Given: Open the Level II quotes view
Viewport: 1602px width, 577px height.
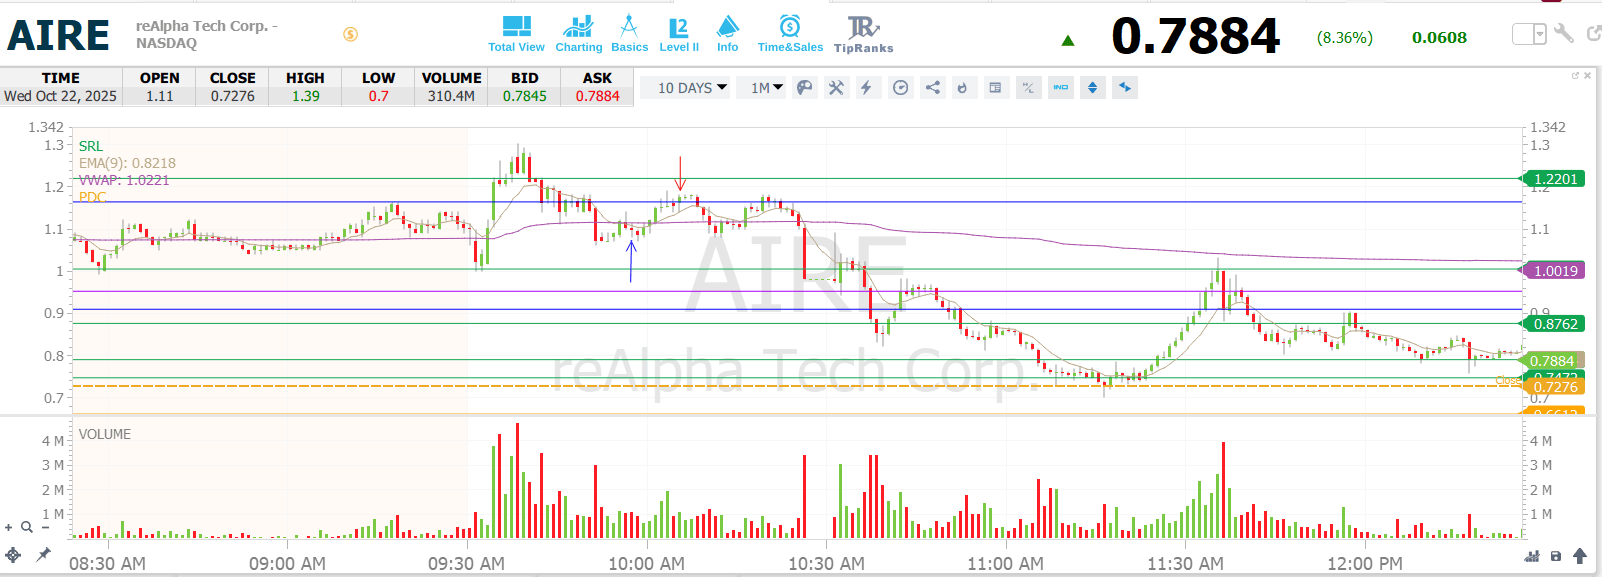Looking at the screenshot, I should (679, 34).
